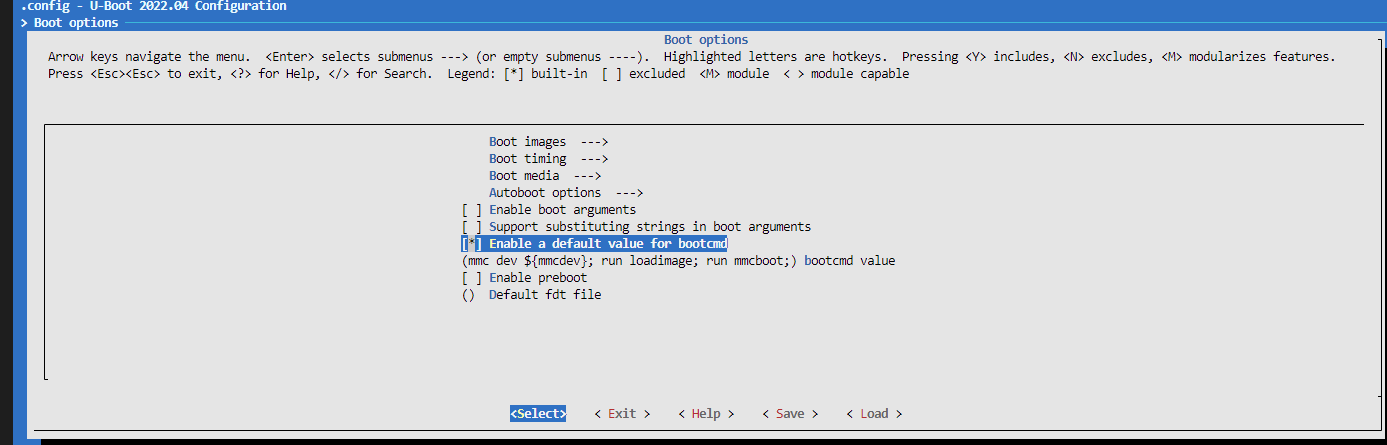Image resolution: width=1387 pixels, height=445 pixels.
Task: Open the Boot timing submenu
Action: 548,159
